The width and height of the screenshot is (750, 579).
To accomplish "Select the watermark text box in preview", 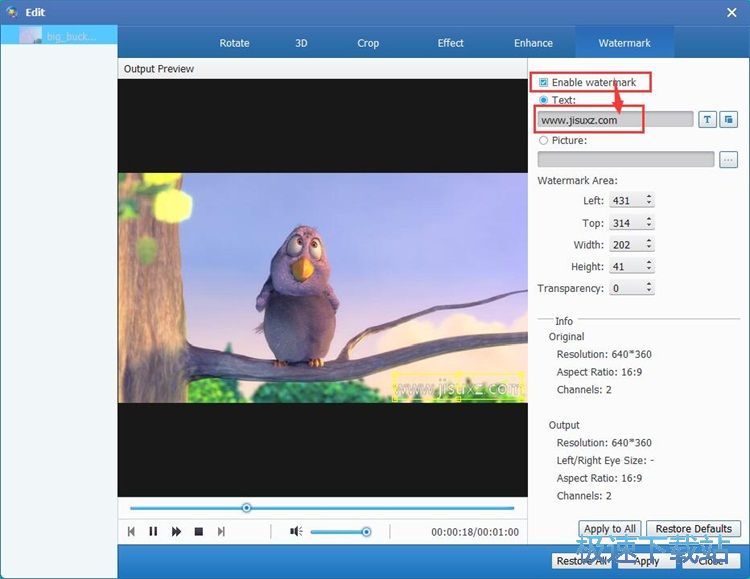I will 458,388.
